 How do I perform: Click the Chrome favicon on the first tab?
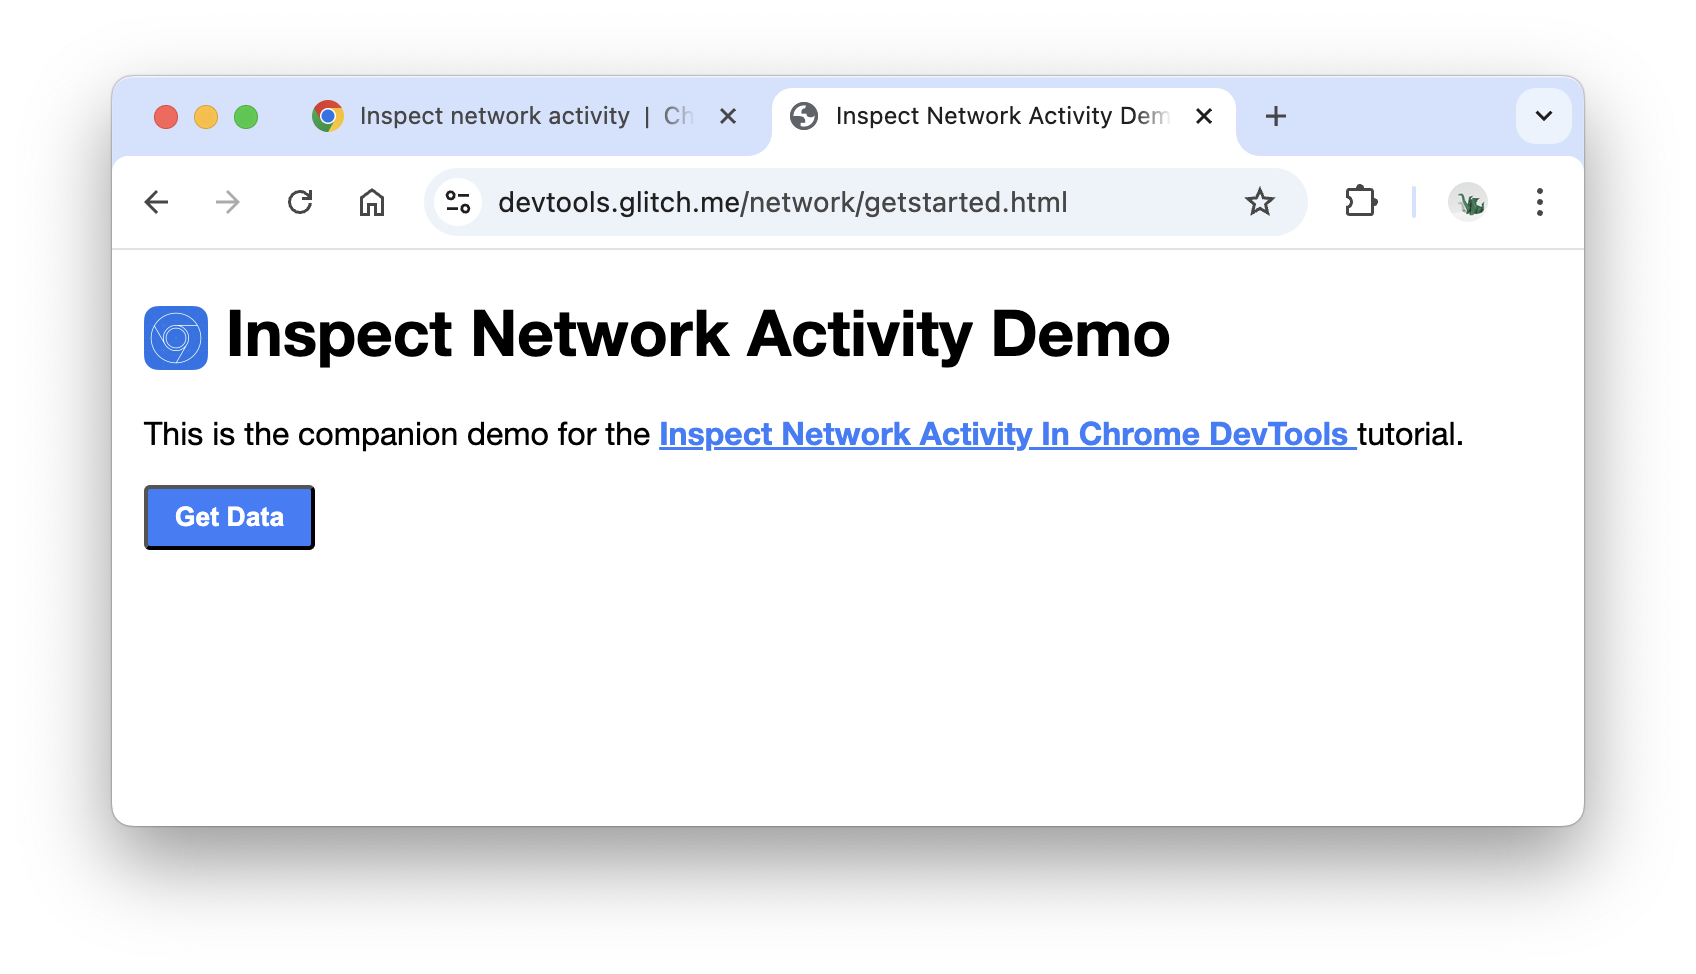328,116
